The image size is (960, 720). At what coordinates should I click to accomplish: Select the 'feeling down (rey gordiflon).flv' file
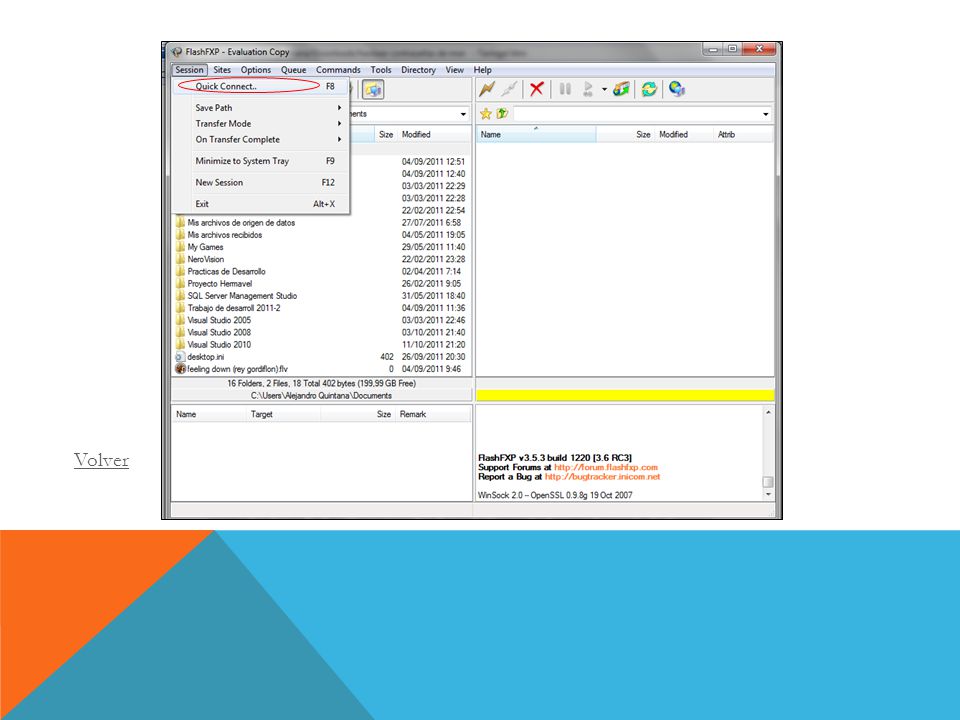click(x=237, y=369)
